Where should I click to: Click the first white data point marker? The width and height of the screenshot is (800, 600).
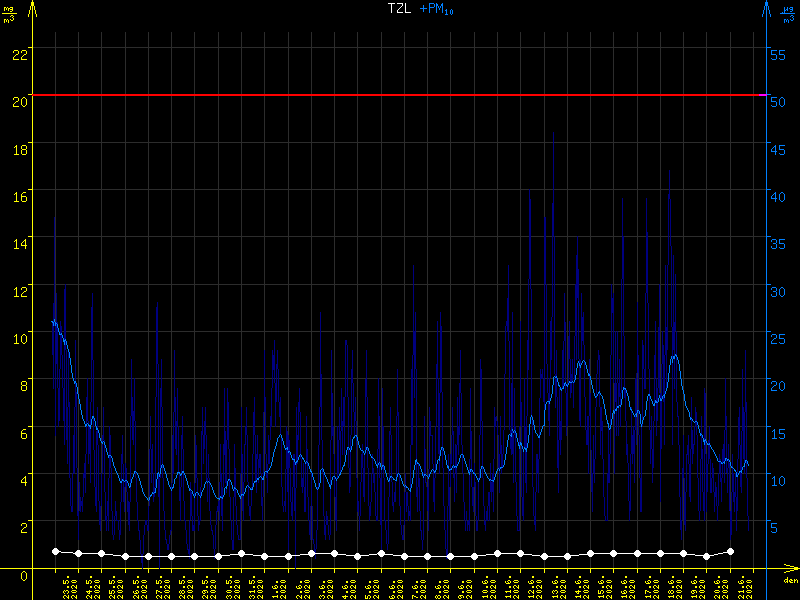click(x=55, y=551)
